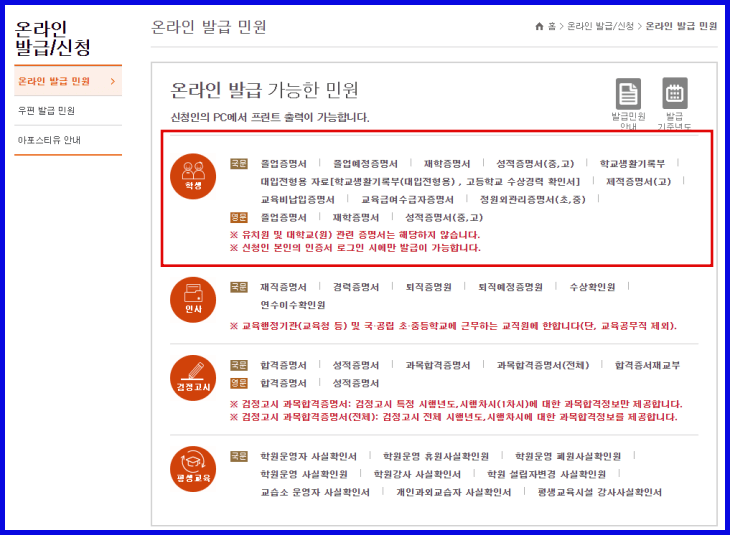The height and width of the screenshot is (535, 730).
Task: Open 과목합격증명서(전체) link
Action: click(x=542, y=365)
